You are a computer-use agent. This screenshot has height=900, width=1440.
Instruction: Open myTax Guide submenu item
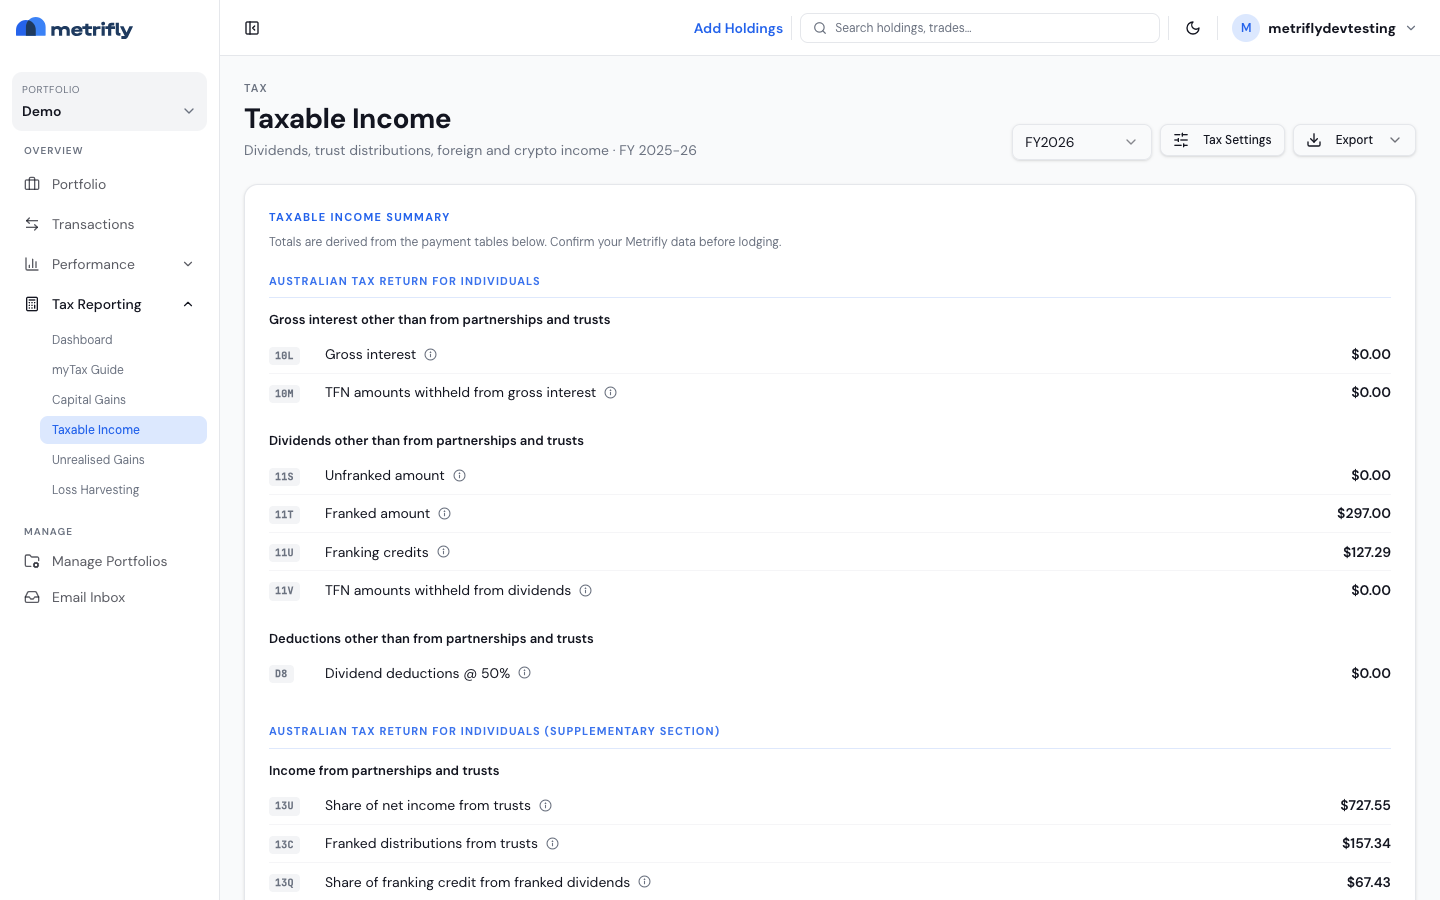[123, 370]
